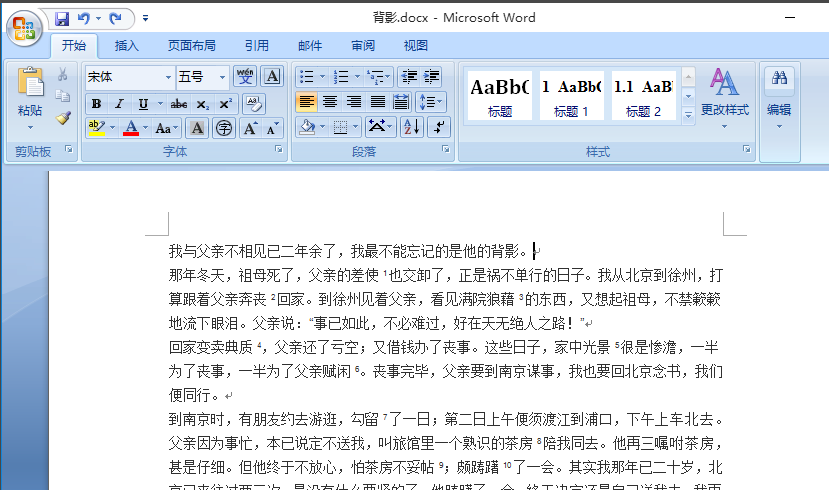Click the Clear Formatting eraser icon
The width and height of the screenshot is (829, 490).
click(254, 104)
